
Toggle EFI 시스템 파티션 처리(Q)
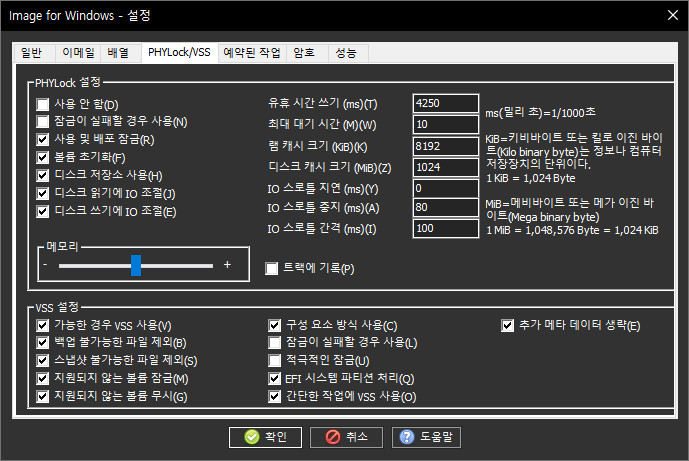tap(275, 378)
